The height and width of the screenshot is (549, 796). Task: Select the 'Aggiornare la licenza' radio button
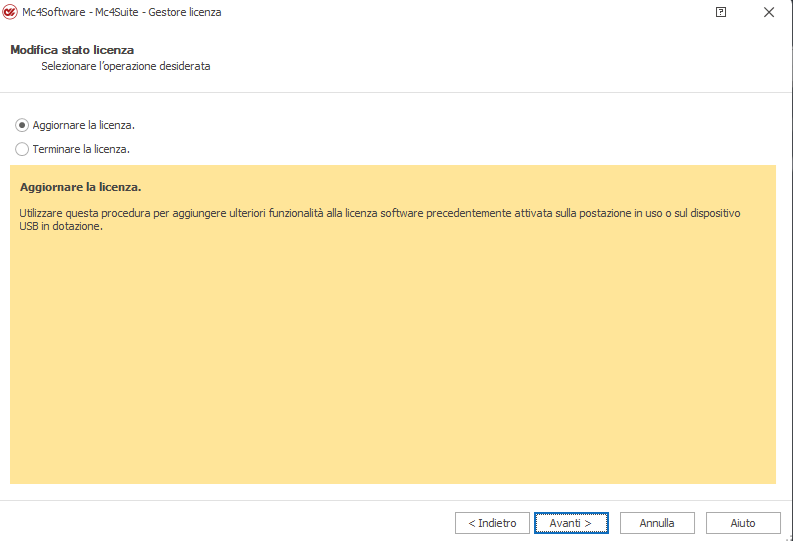(x=22, y=125)
